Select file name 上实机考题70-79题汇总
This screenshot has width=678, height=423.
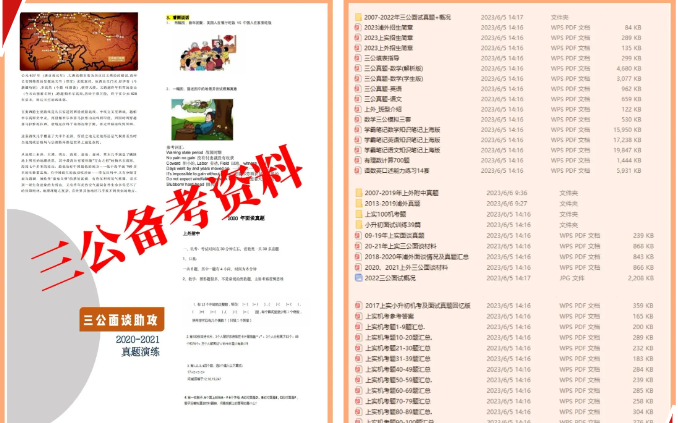398,401
